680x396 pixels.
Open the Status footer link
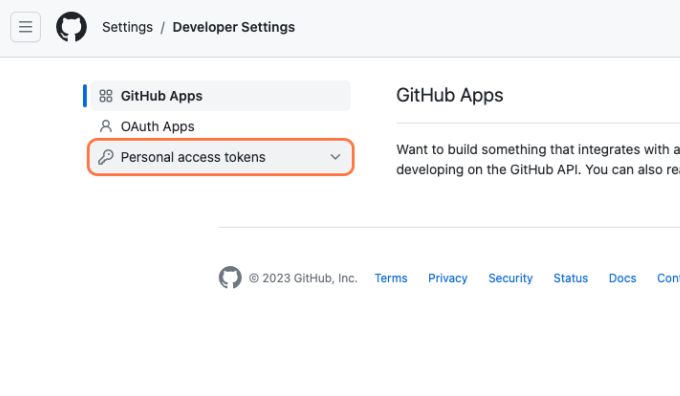pyautogui.click(x=571, y=278)
